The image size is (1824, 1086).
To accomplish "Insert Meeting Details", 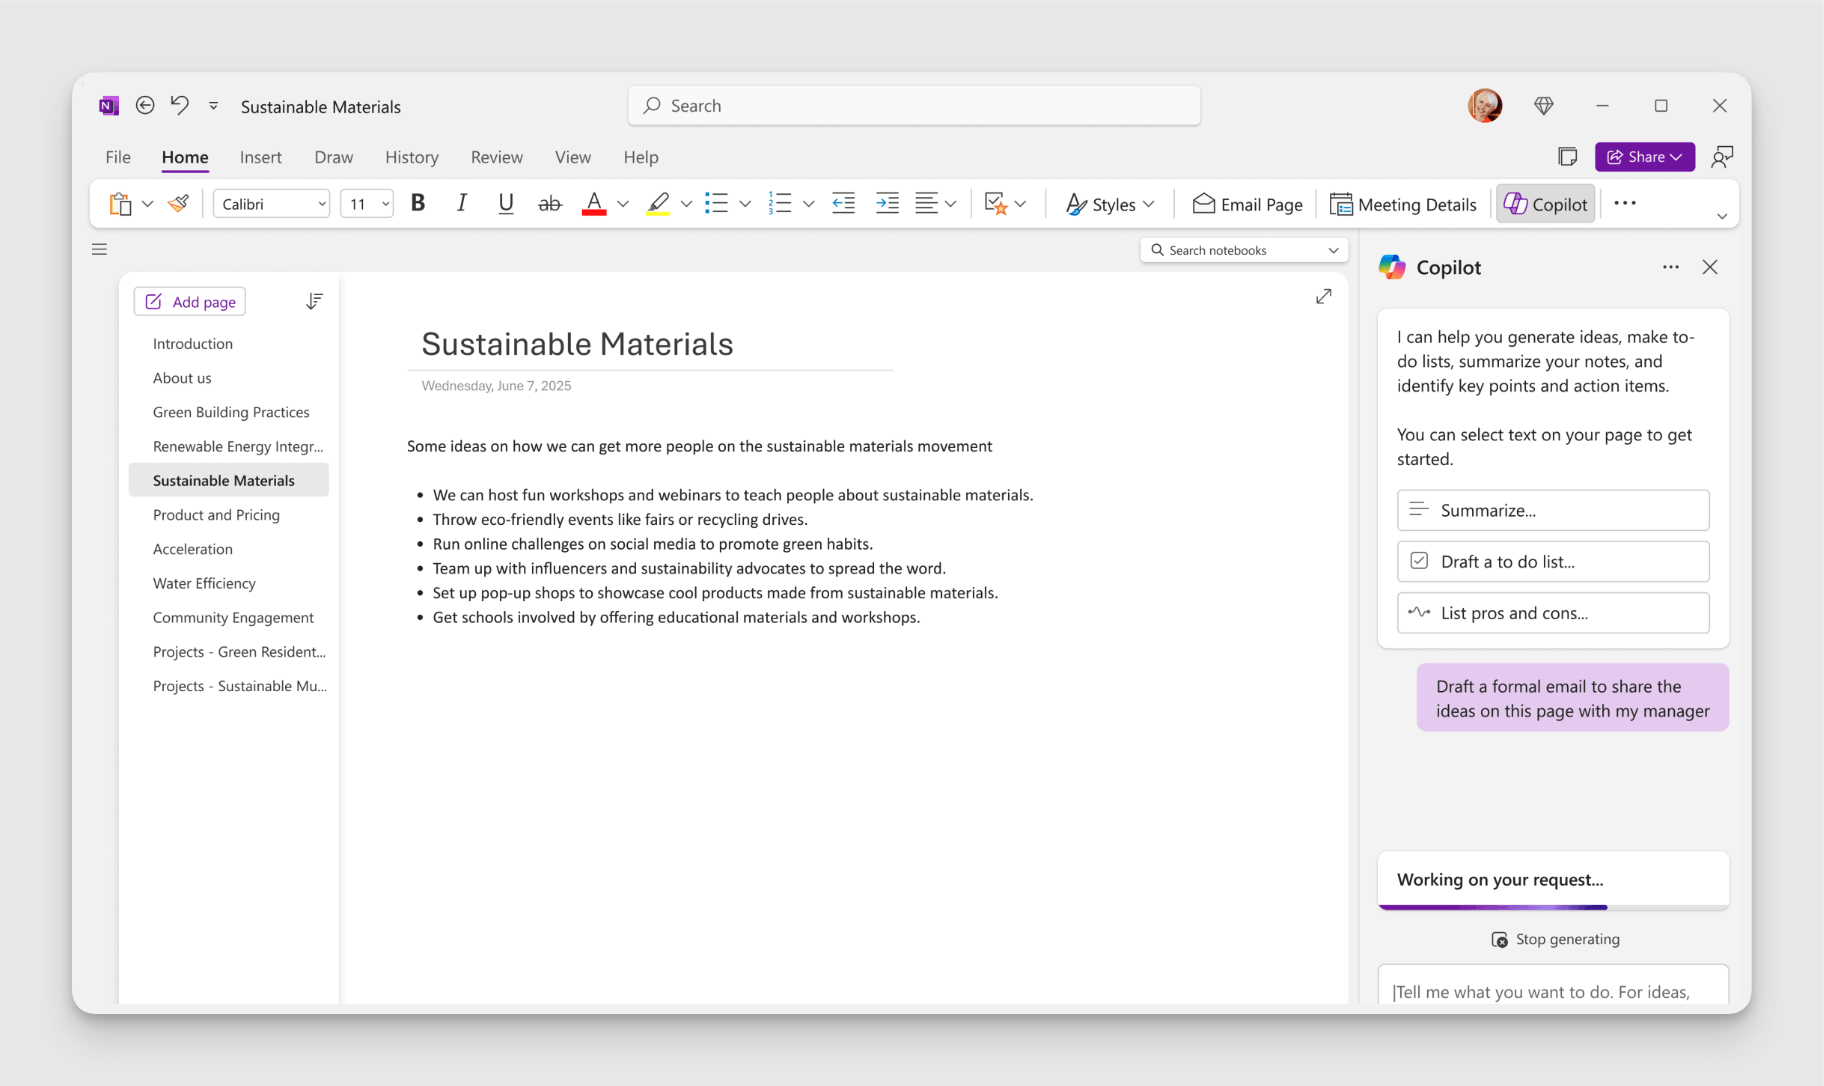I will coord(1403,203).
